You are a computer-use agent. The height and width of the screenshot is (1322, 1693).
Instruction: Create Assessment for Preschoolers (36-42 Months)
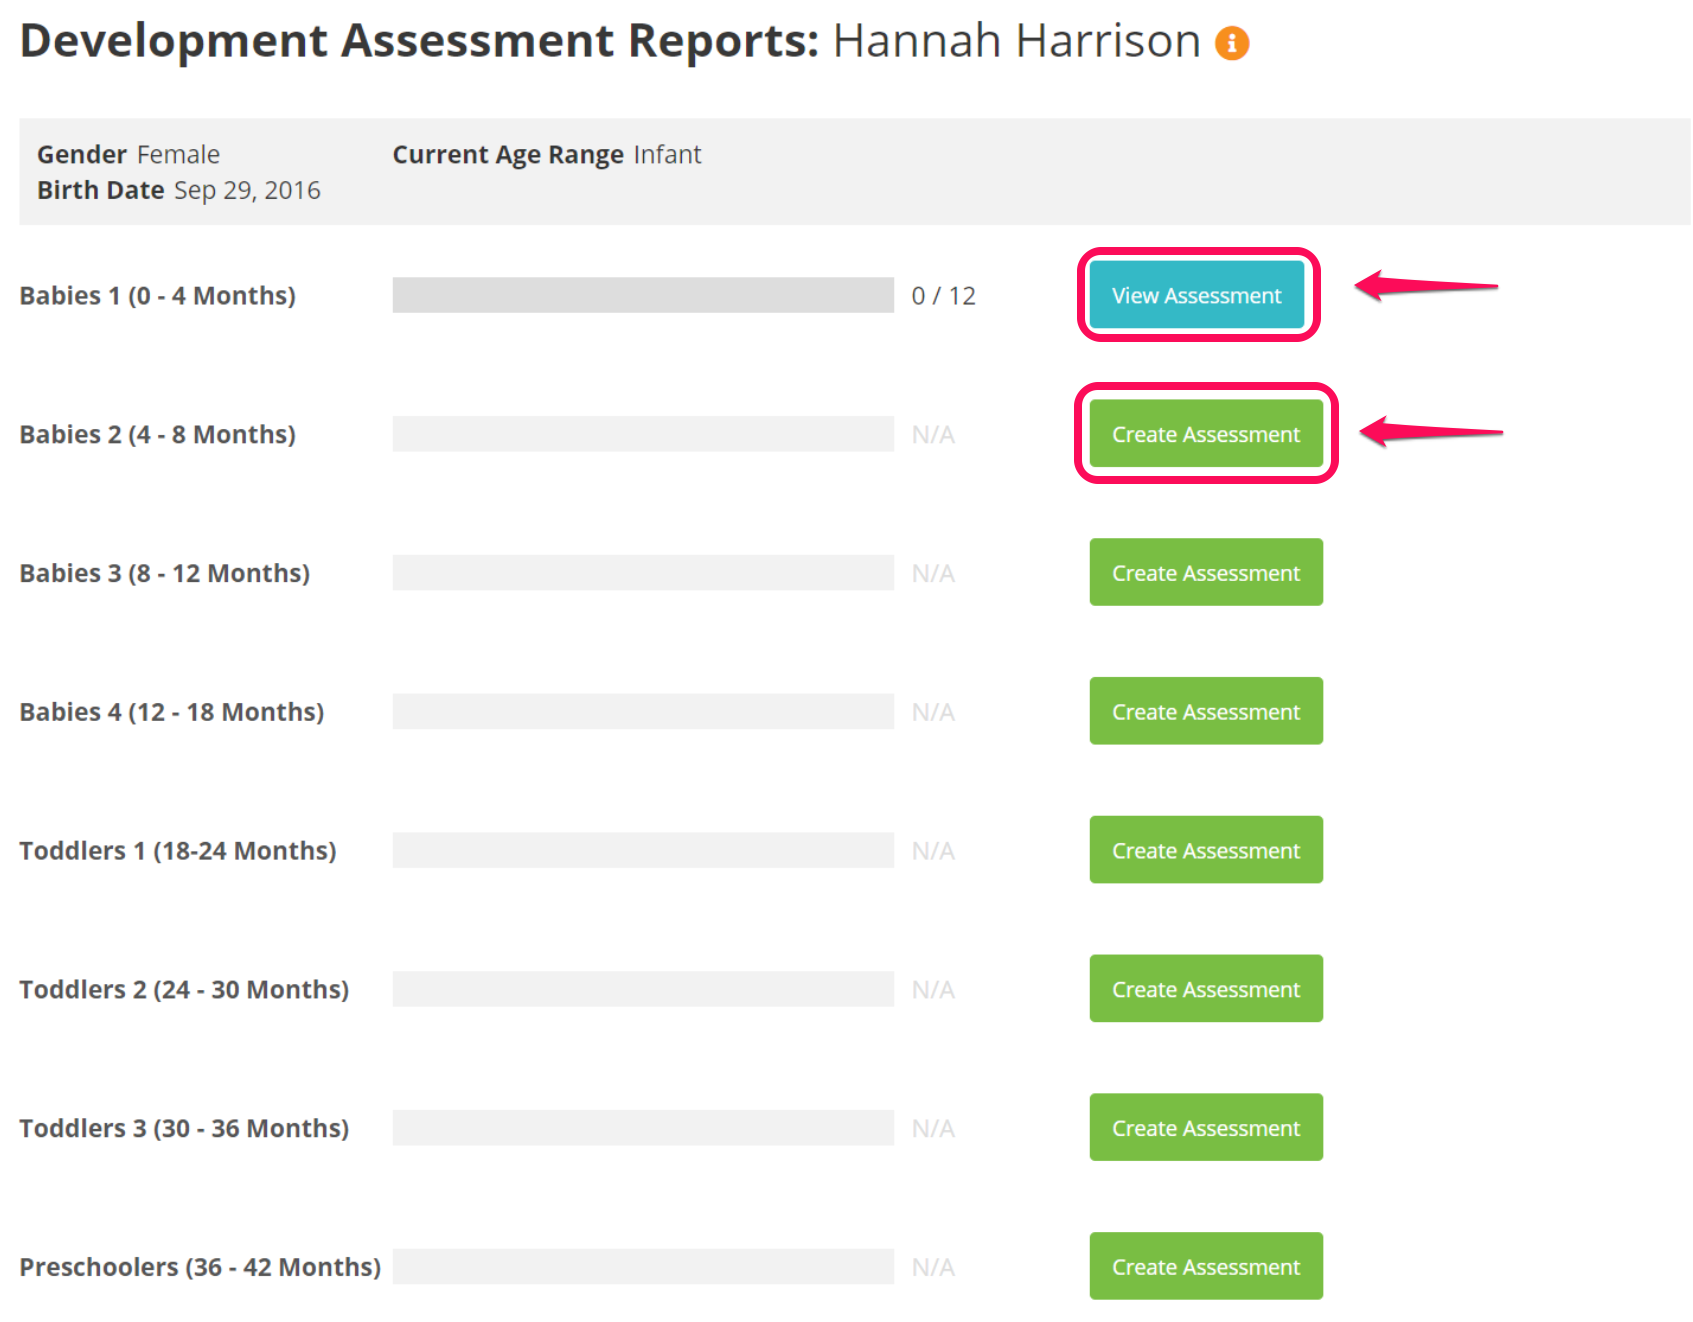[x=1205, y=1266]
